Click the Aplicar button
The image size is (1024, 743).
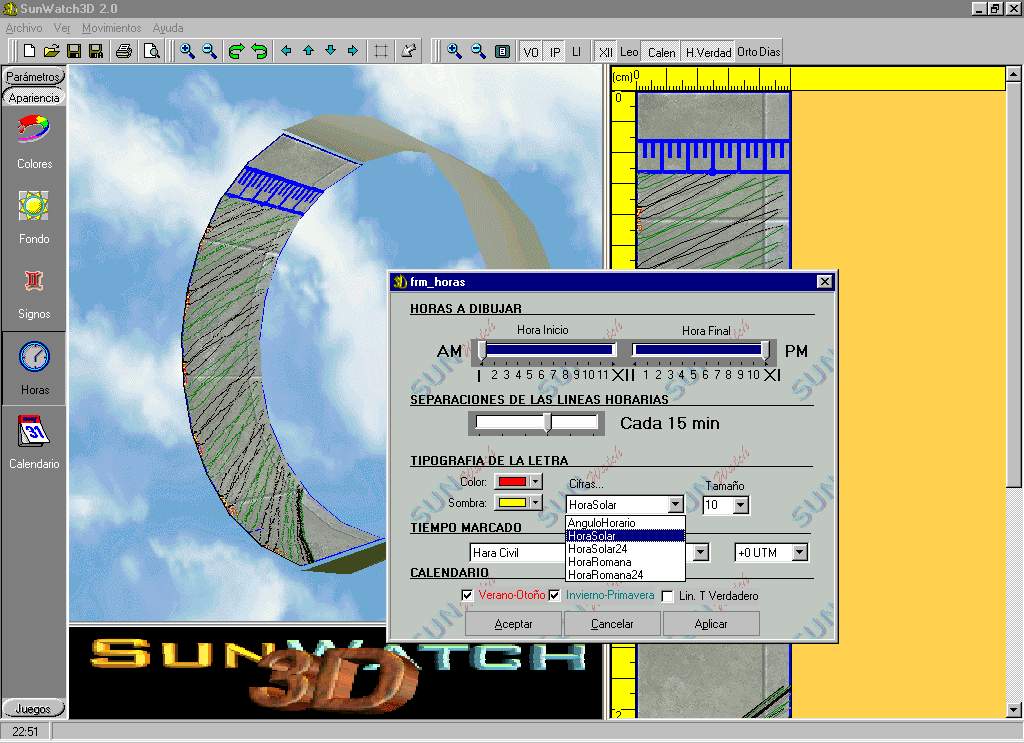coord(711,624)
